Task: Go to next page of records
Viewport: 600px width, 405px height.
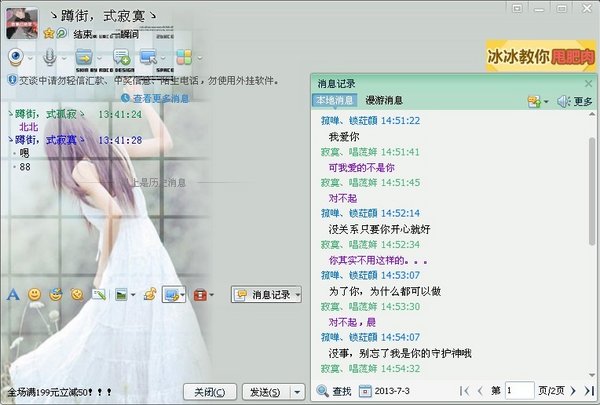Action: coord(573,391)
